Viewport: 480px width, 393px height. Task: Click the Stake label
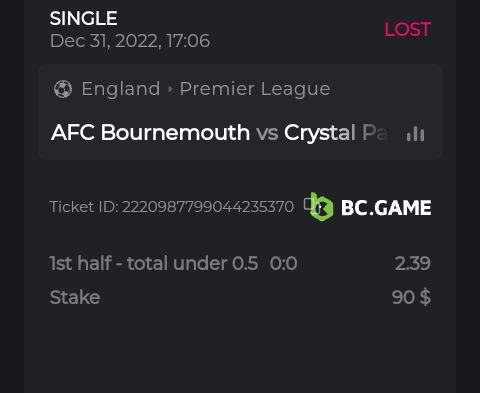click(x=75, y=297)
